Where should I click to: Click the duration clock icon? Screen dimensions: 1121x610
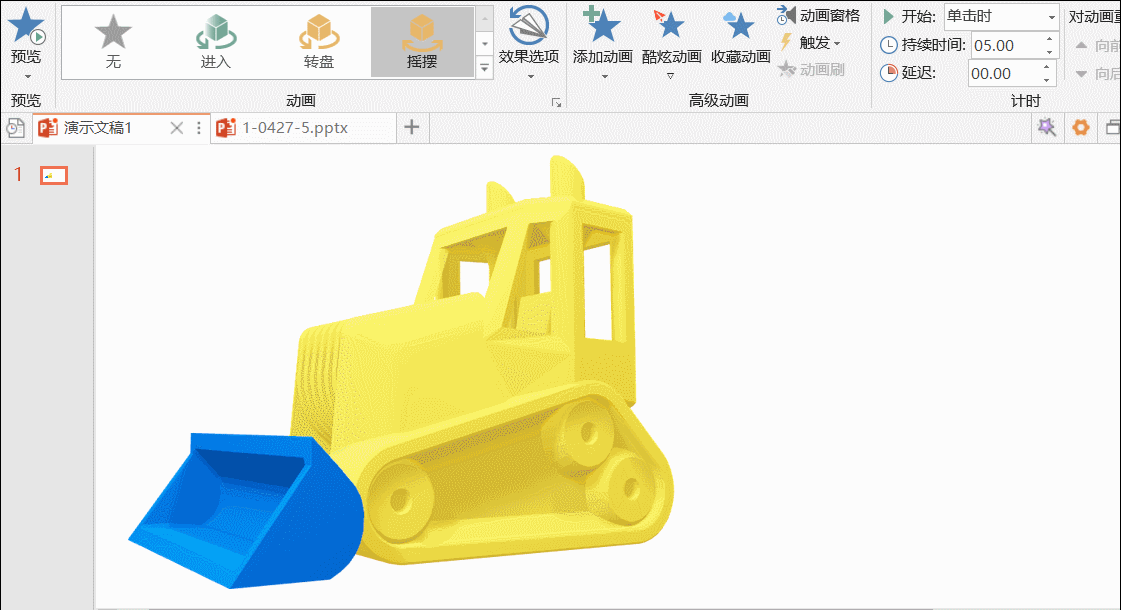coord(889,45)
